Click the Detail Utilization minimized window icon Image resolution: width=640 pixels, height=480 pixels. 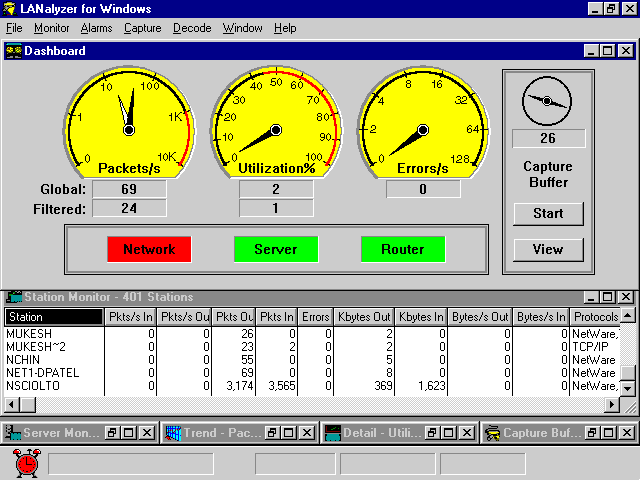[x=333, y=433]
